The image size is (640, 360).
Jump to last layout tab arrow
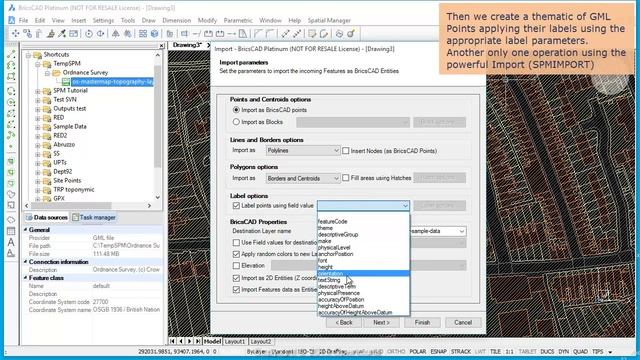pyautogui.click(x=198, y=341)
